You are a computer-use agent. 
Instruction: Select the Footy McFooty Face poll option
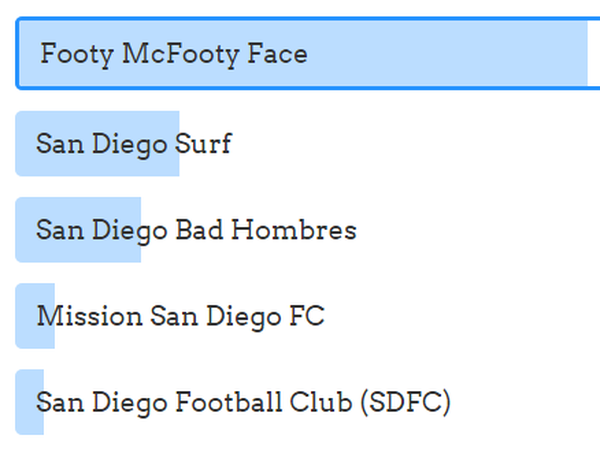tap(300, 54)
